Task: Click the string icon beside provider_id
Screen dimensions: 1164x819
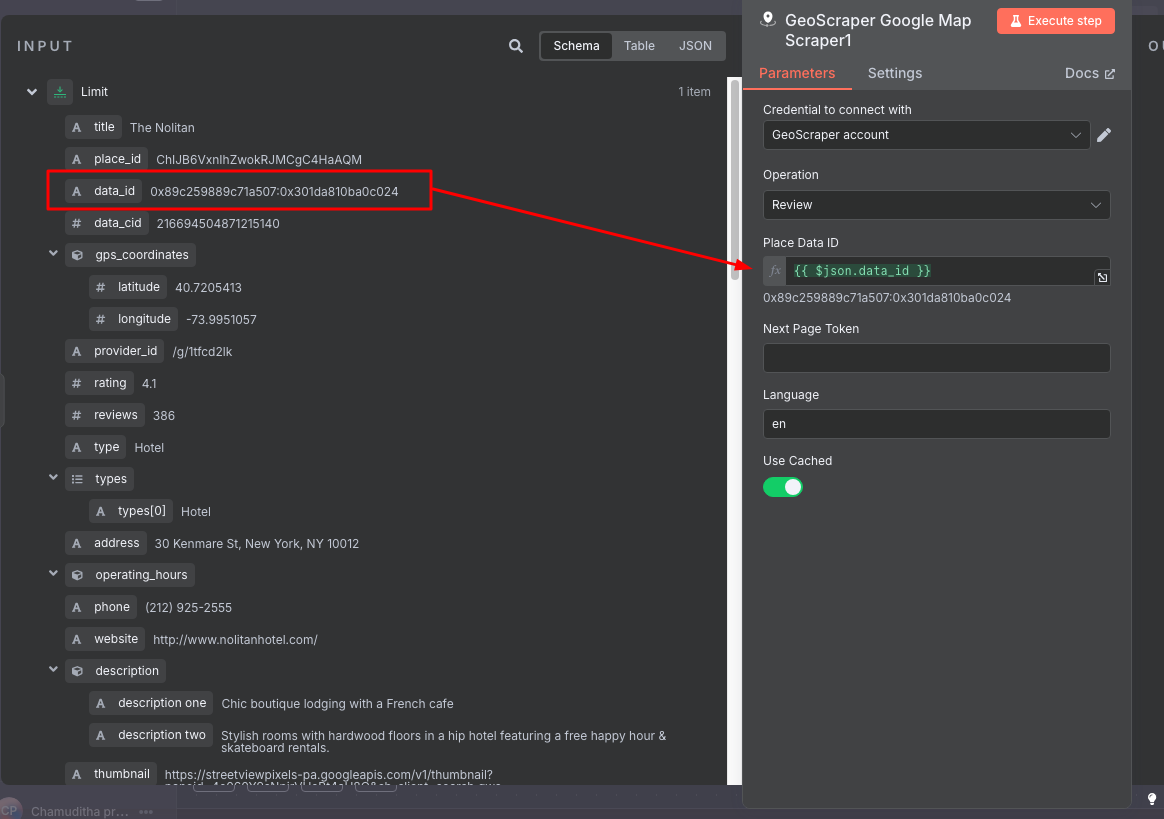Action: pyautogui.click(x=76, y=351)
